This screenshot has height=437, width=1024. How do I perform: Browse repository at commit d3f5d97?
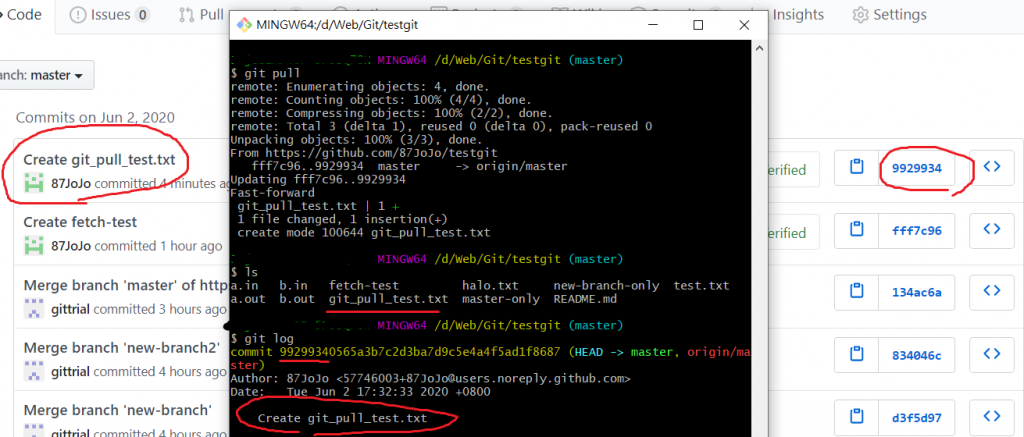[991, 417]
